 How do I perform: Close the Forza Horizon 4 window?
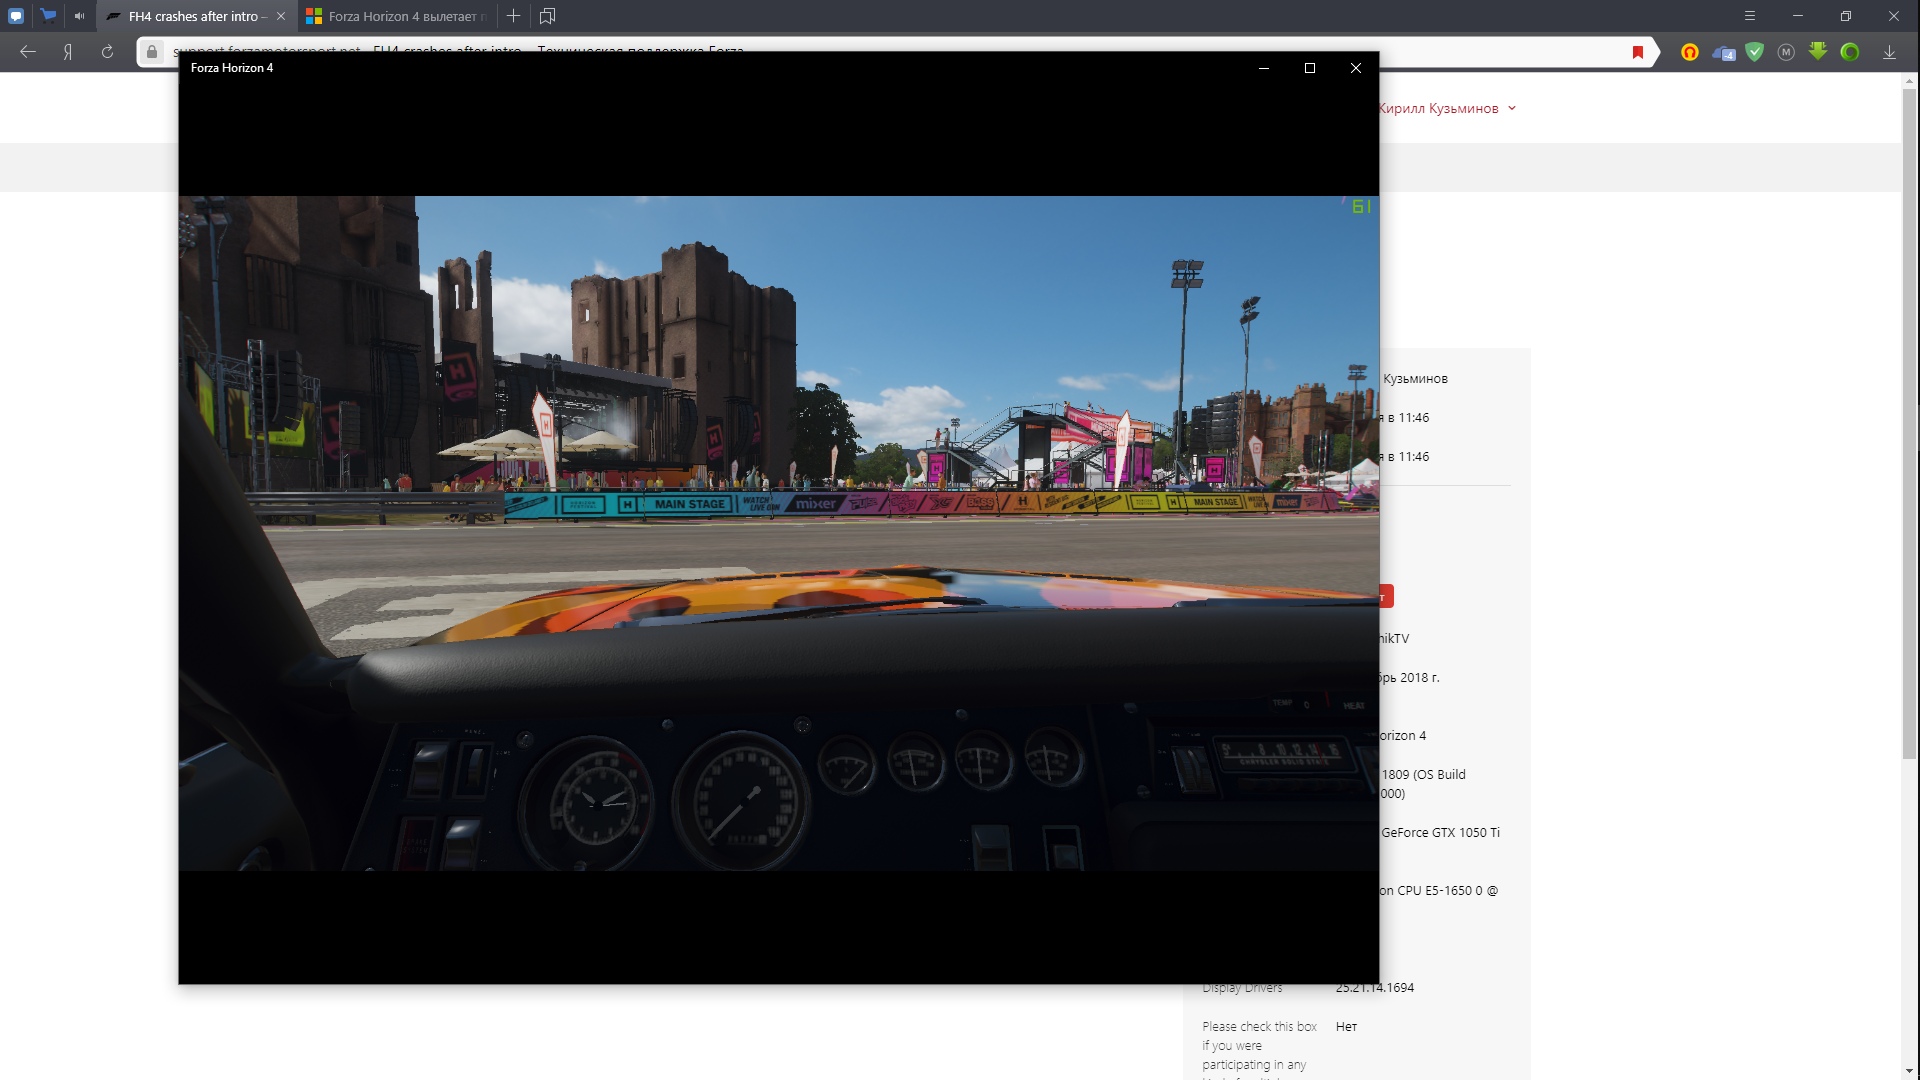[x=1356, y=68]
